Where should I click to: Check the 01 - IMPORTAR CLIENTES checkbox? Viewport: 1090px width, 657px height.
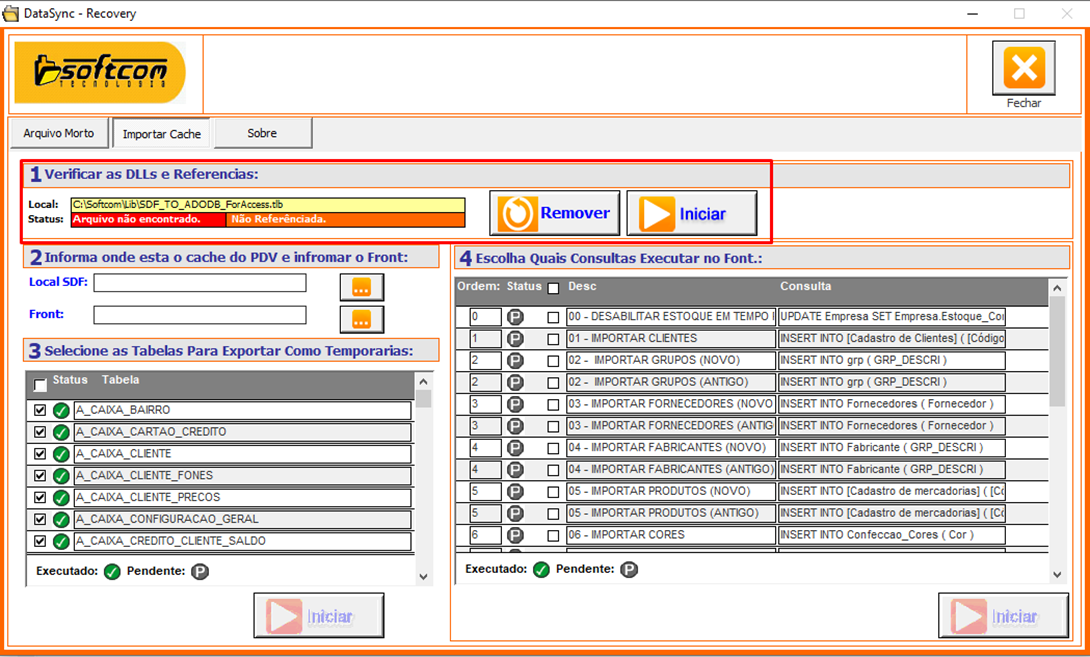tap(553, 340)
